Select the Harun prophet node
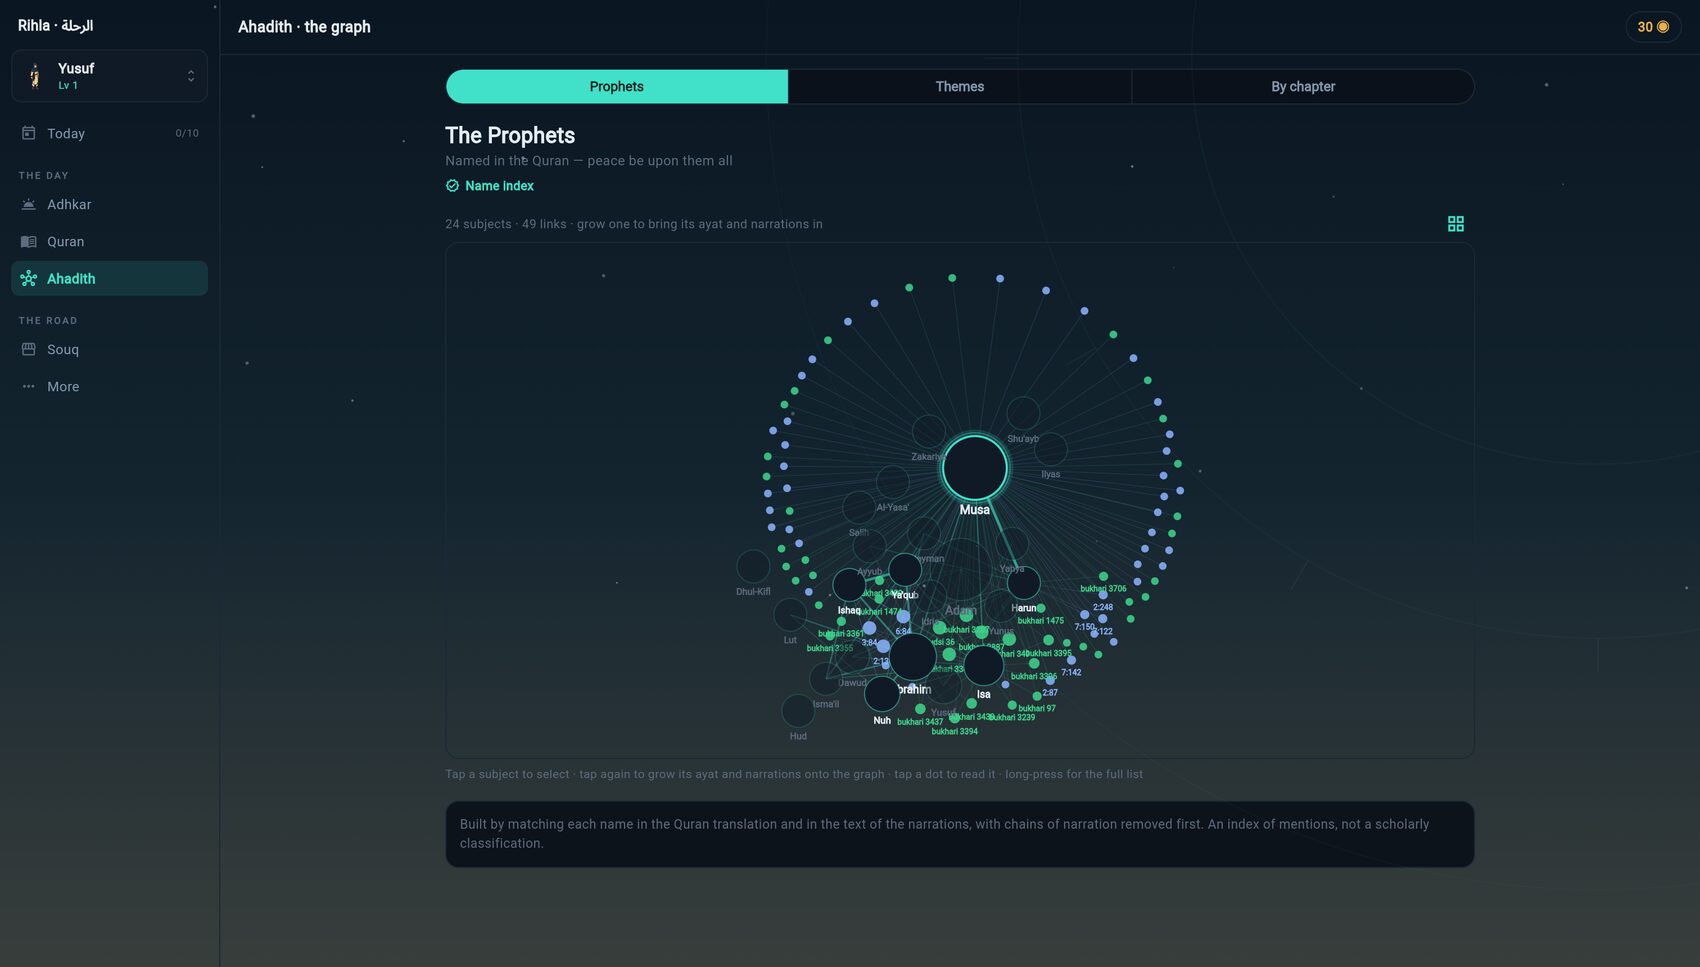 pyautogui.click(x=1023, y=583)
